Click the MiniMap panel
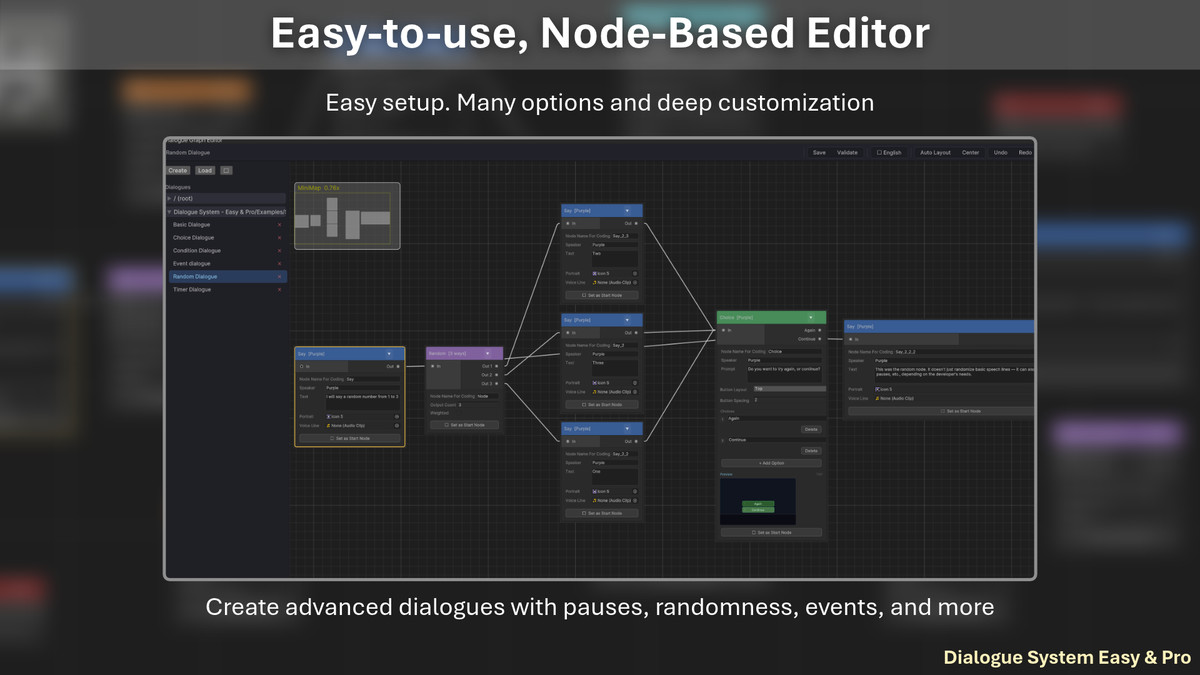The image size is (1200, 675). [347, 216]
